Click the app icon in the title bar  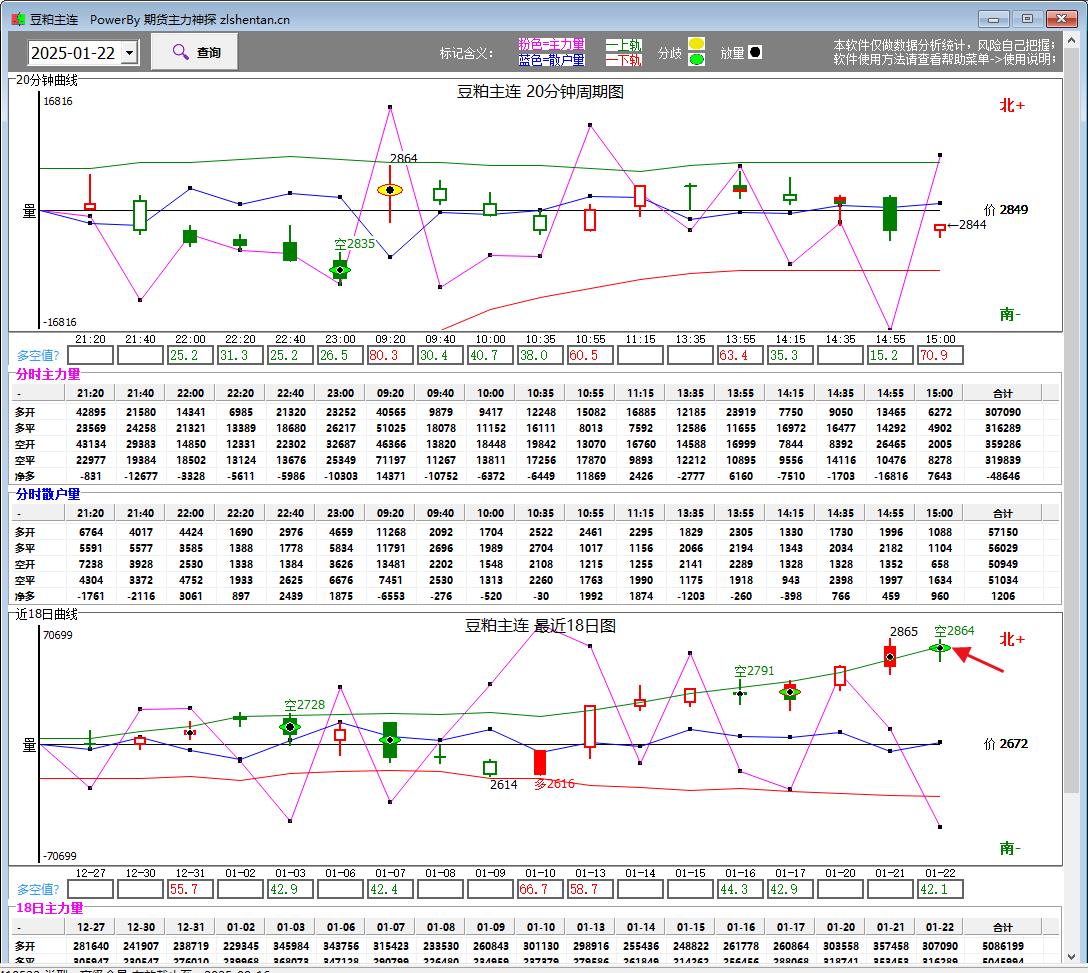[18, 18]
